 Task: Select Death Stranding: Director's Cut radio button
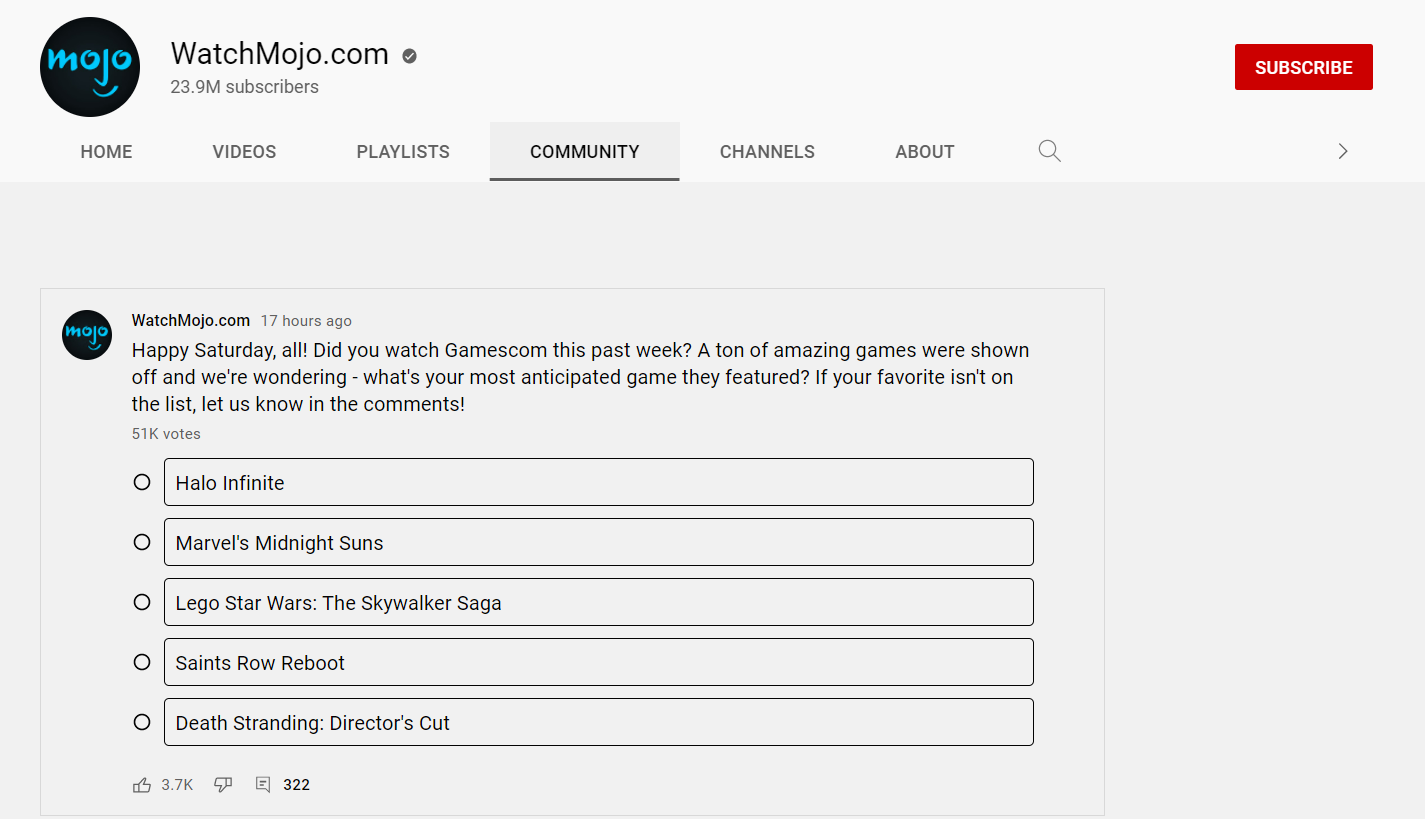[x=142, y=722]
